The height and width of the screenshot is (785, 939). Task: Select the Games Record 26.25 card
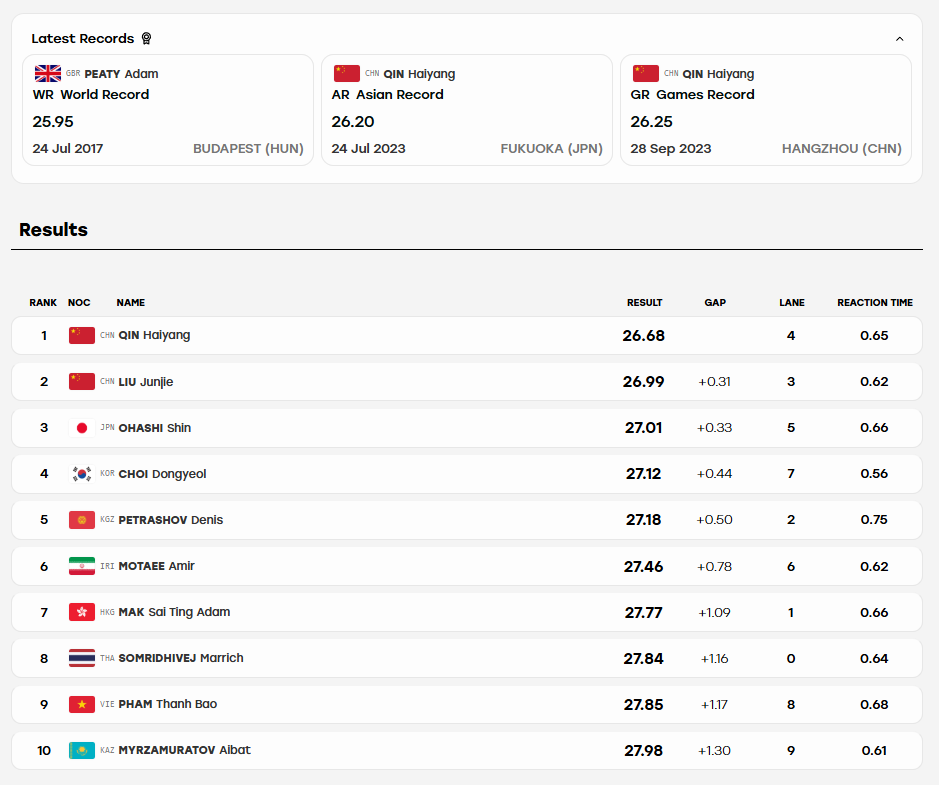pyautogui.click(x=766, y=110)
